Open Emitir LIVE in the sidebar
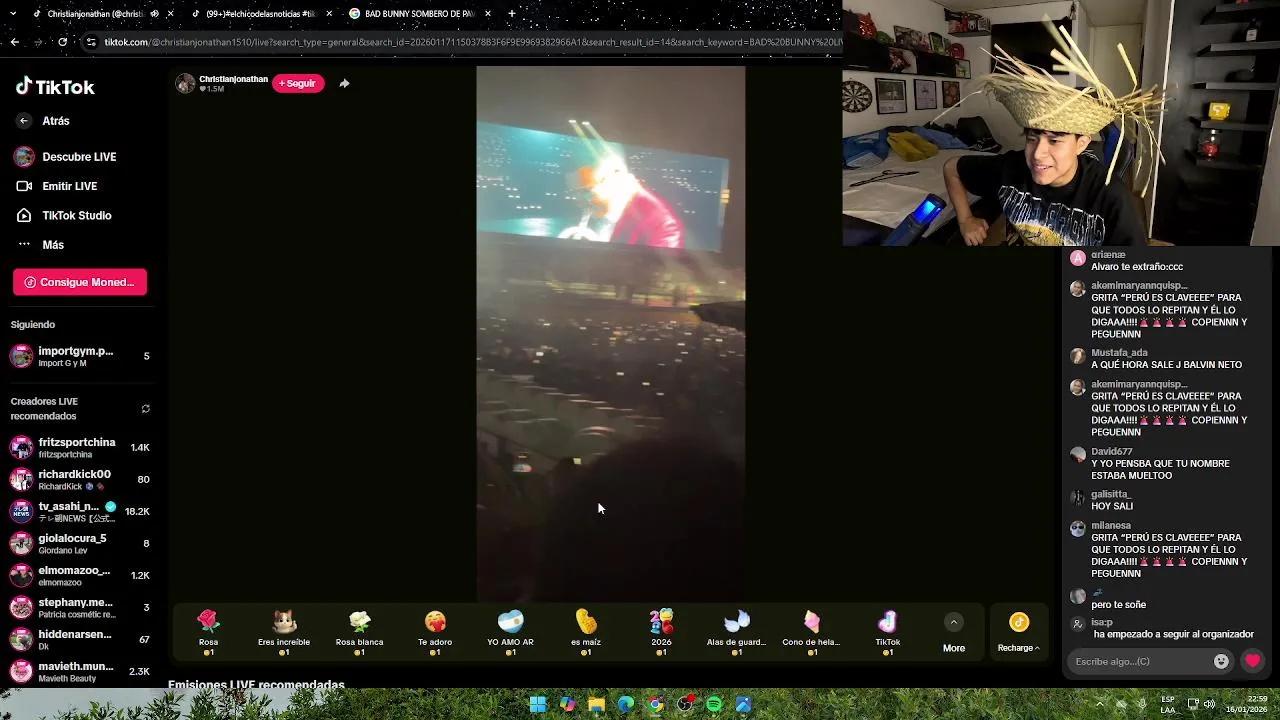 [x=57, y=186]
